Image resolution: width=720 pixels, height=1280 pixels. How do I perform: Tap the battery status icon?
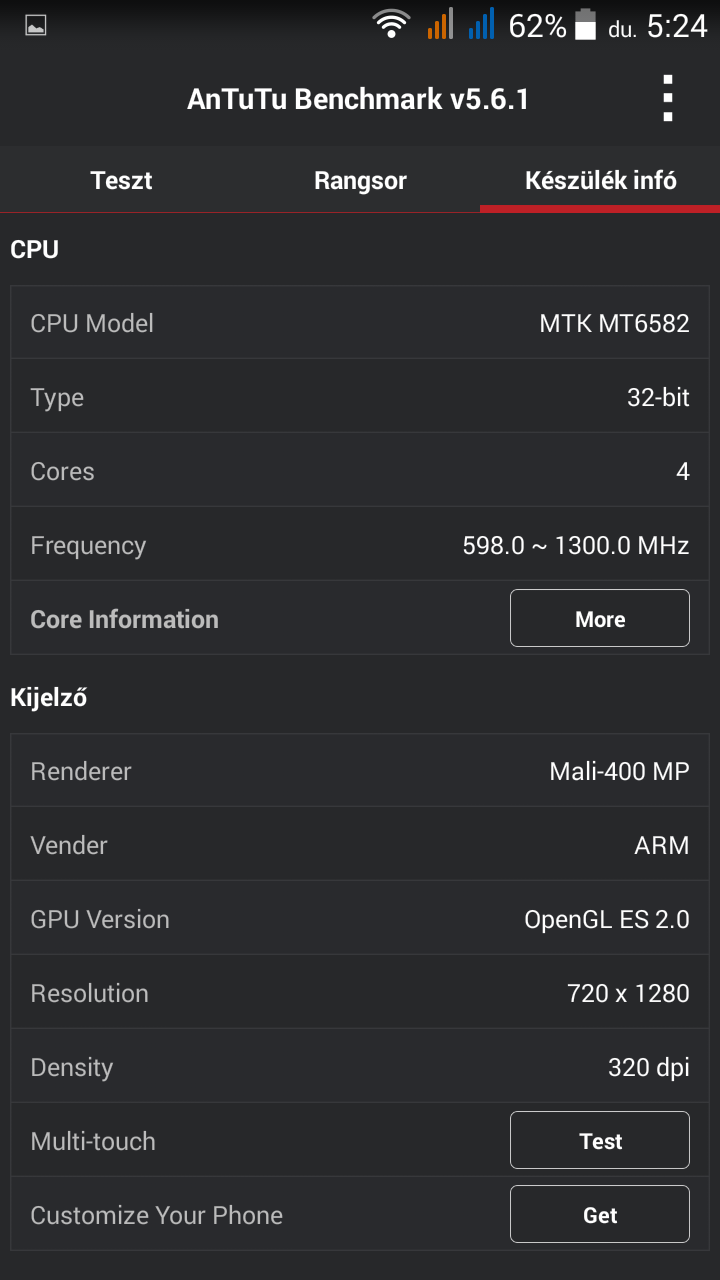[x=585, y=25]
